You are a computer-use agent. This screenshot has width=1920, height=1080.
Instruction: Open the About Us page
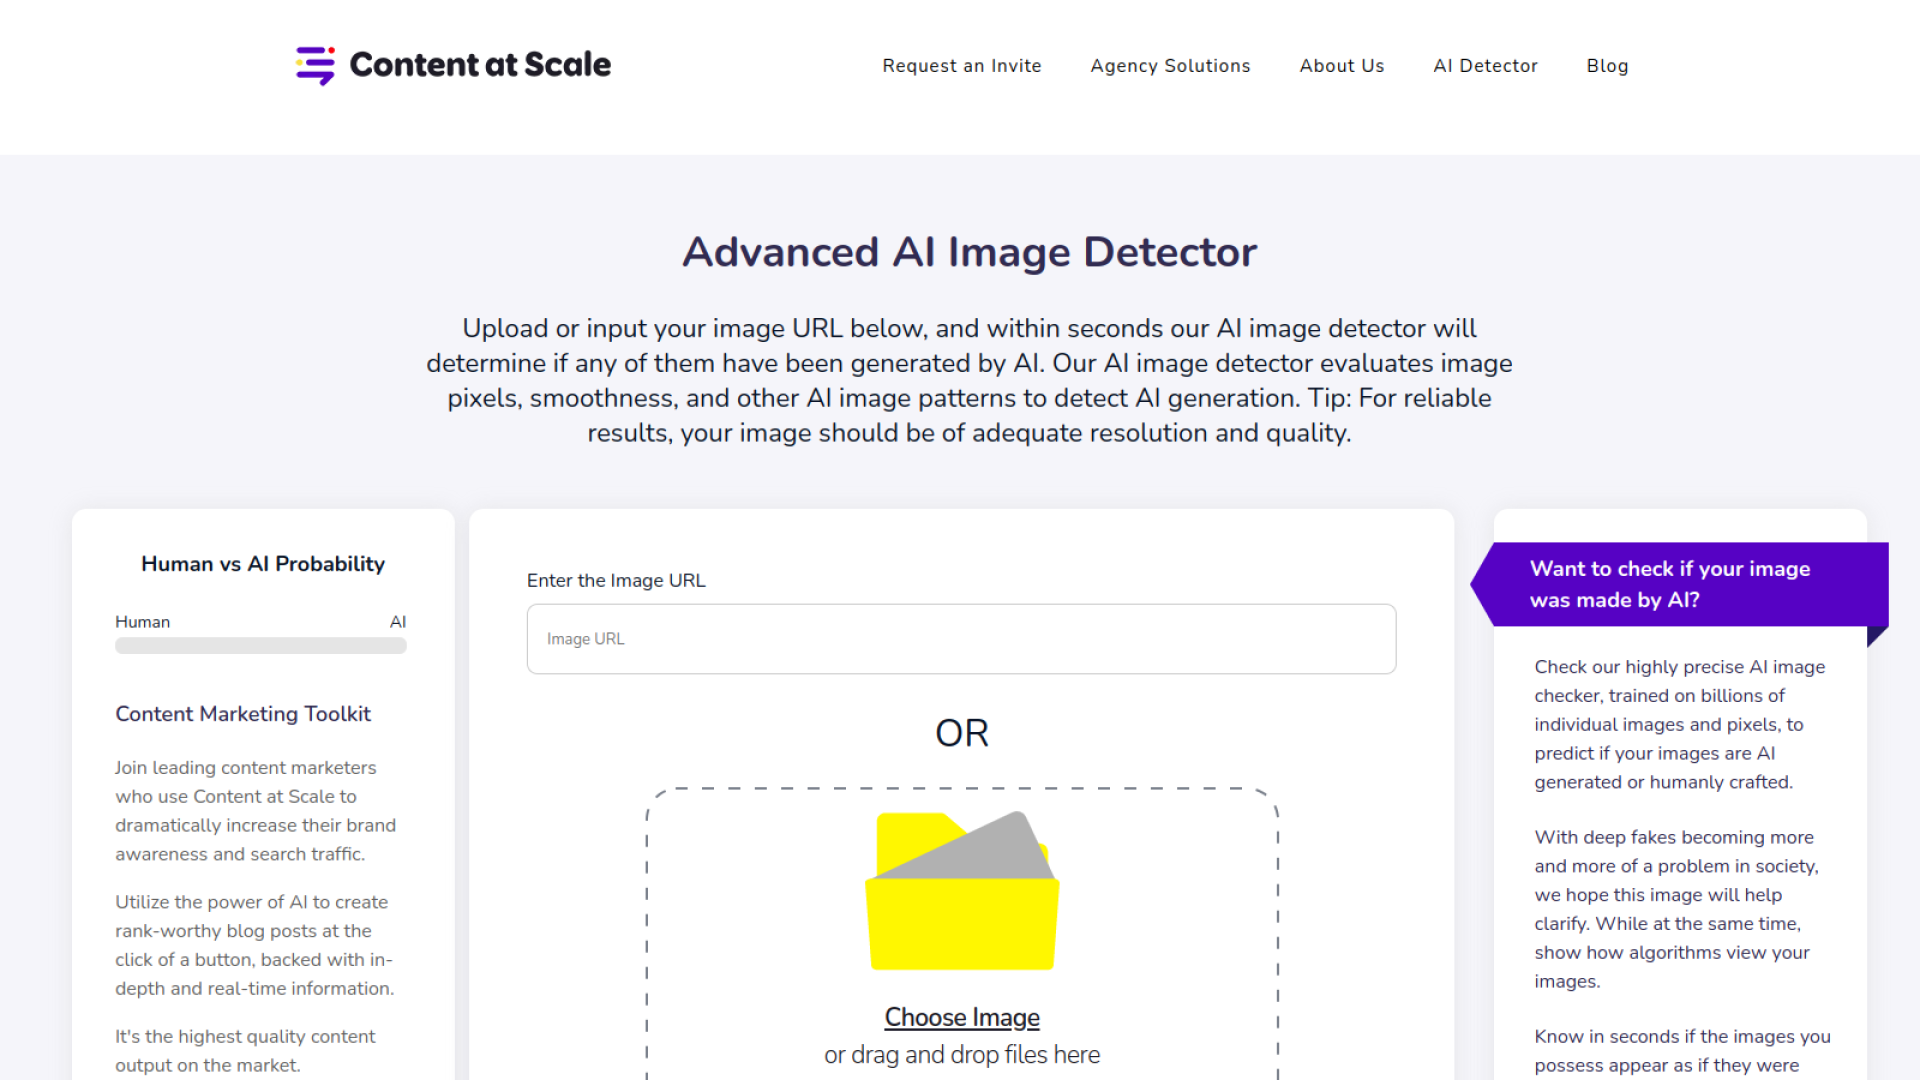click(1341, 66)
